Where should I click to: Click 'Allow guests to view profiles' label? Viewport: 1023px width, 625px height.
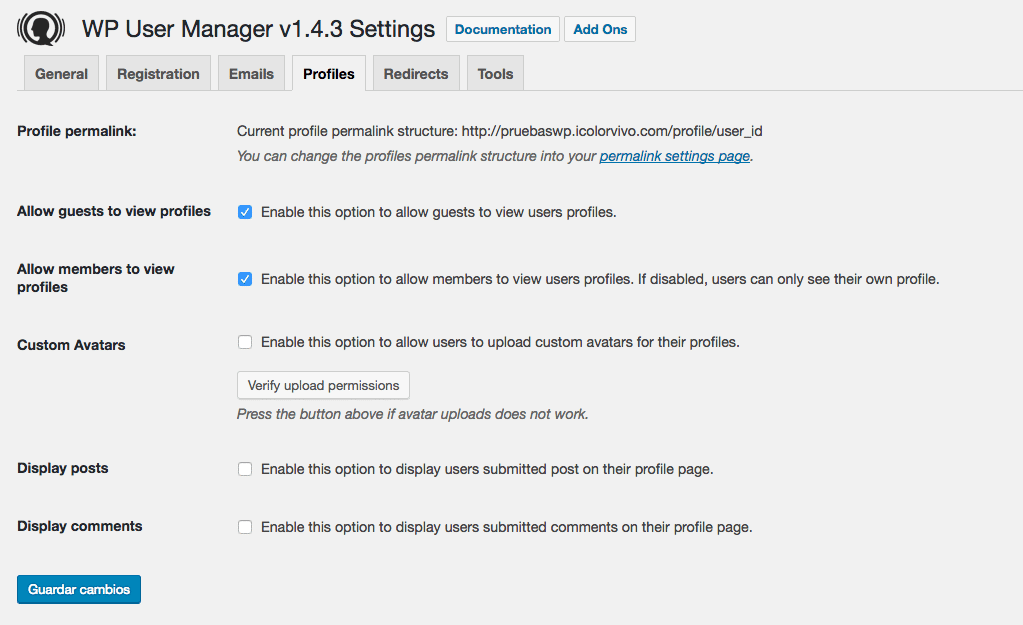tap(114, 211)
